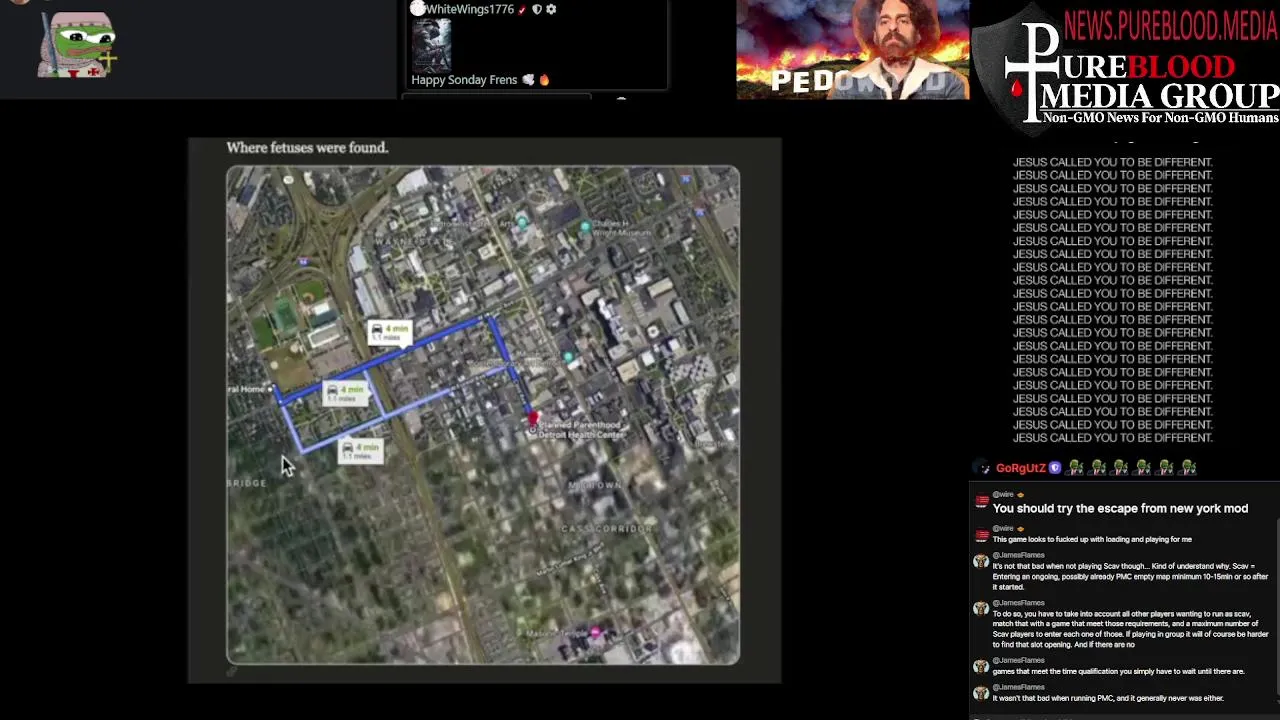The height and width of the screenshot is (720, 1280).
Task: Click the purple shield badge beside GoRgUtZ
Action: tap(1054, 468)
